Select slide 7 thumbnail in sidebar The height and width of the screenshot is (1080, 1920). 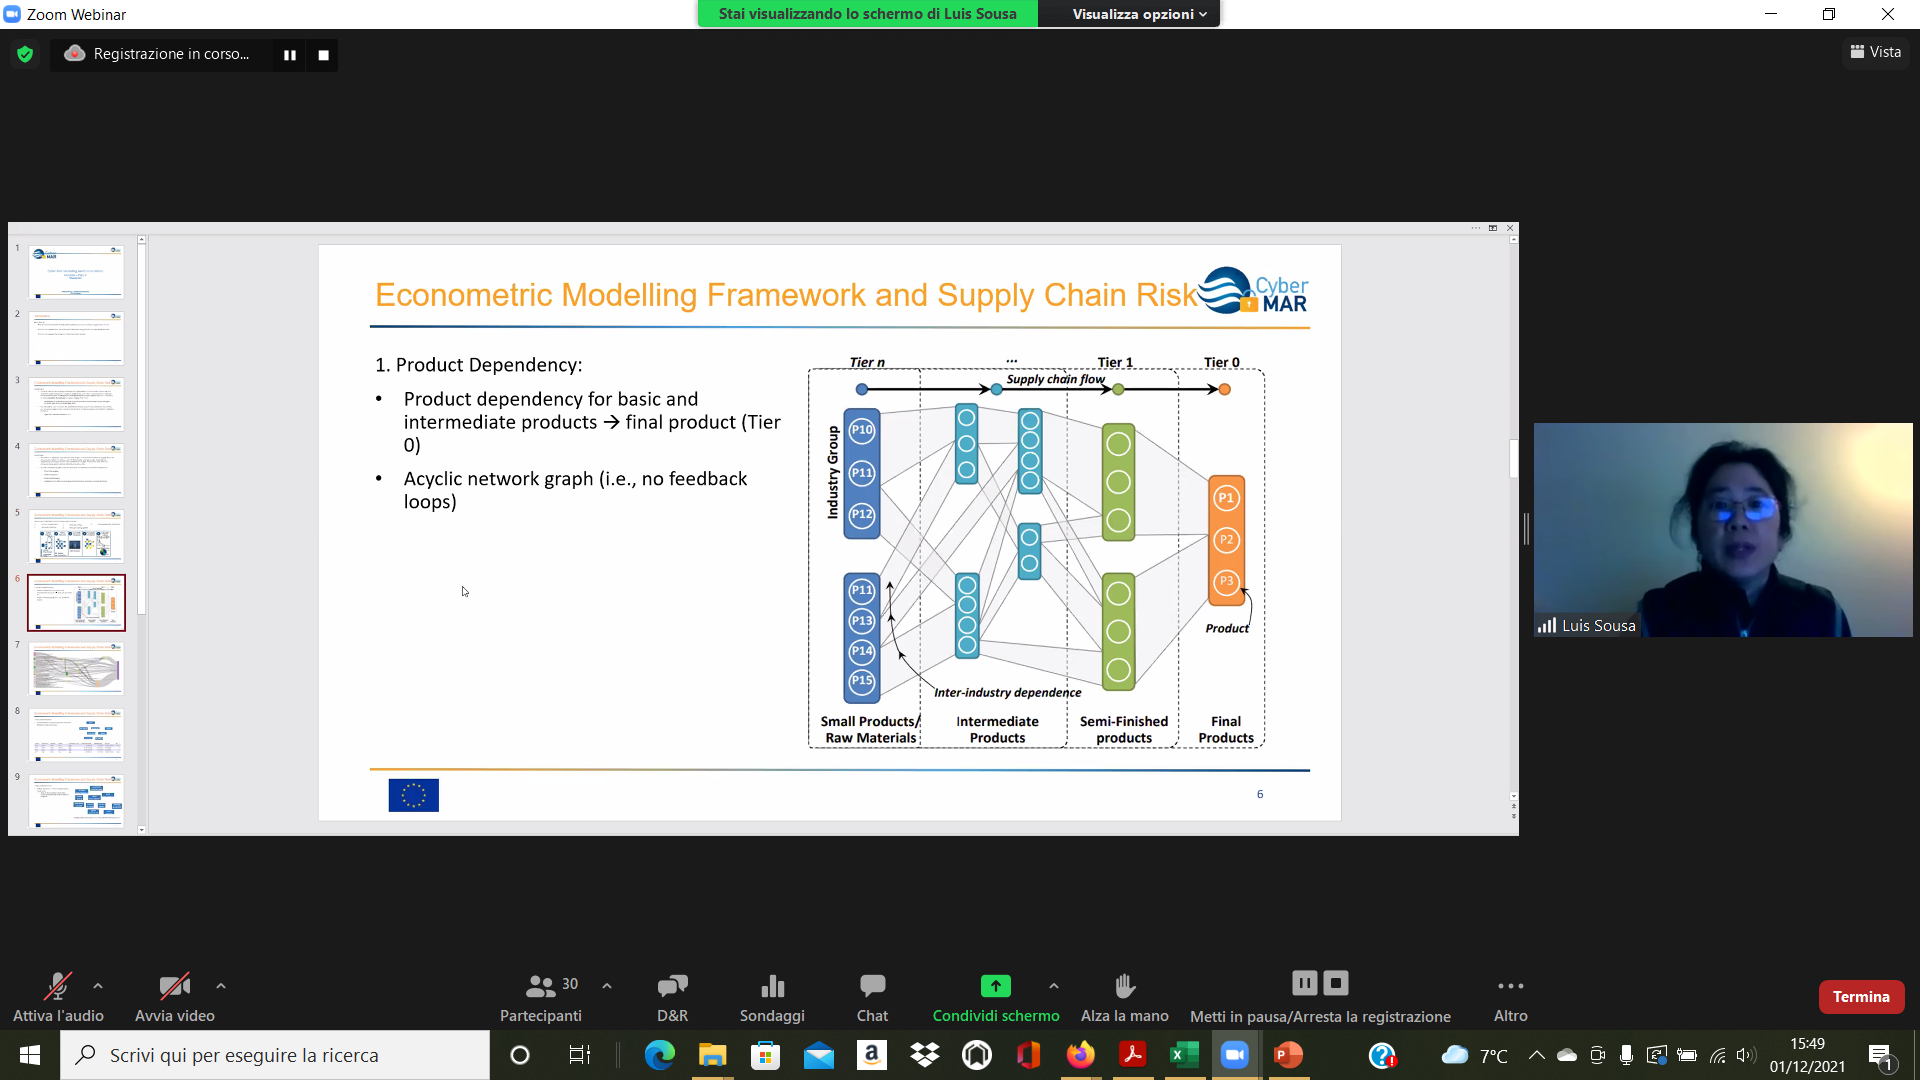point(77,668)
